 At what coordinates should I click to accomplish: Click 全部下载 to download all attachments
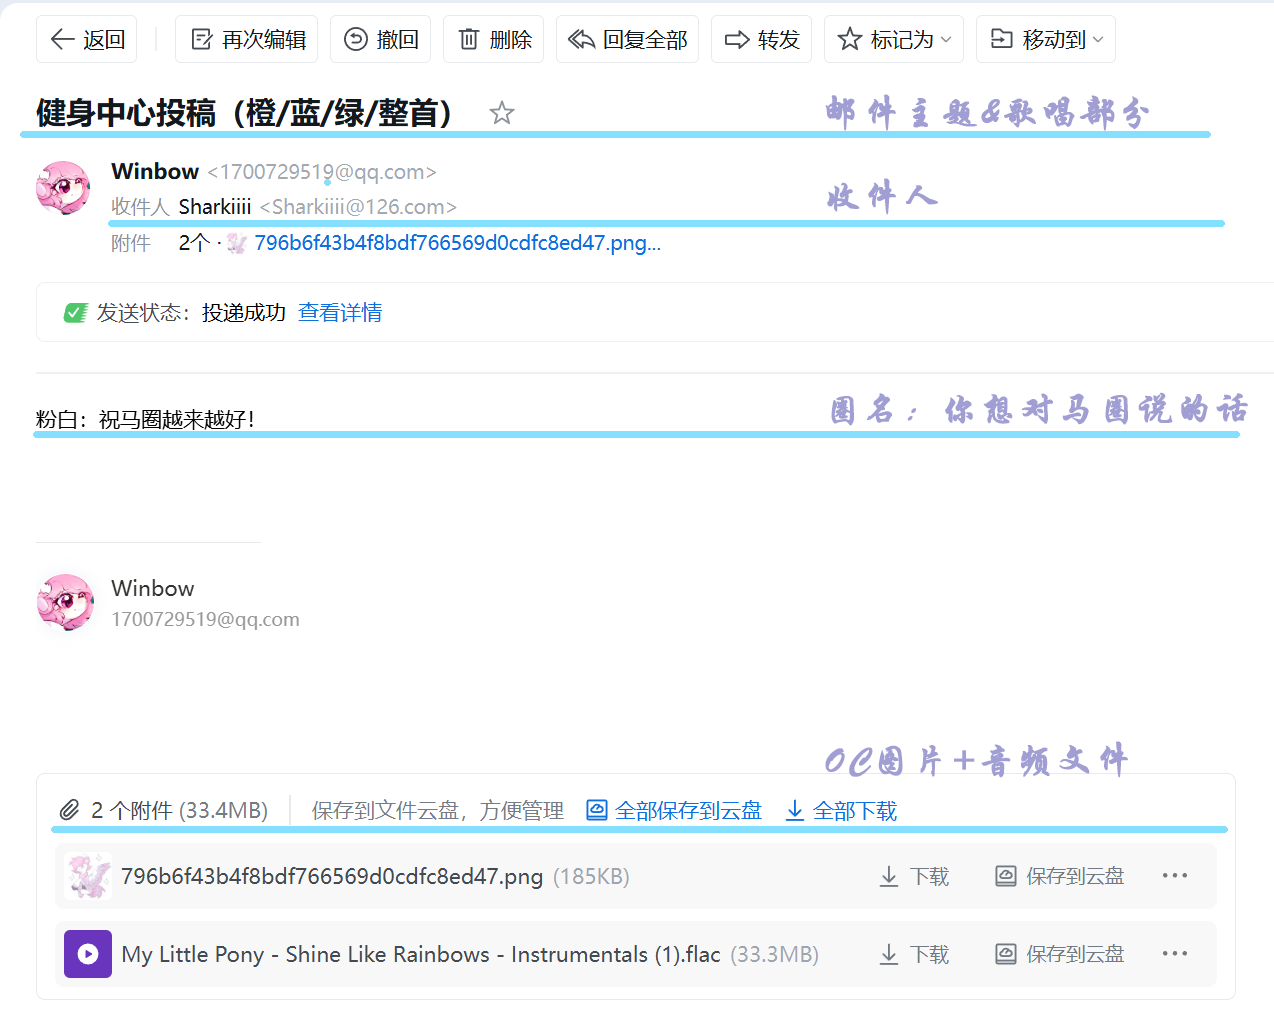(841, 810)
